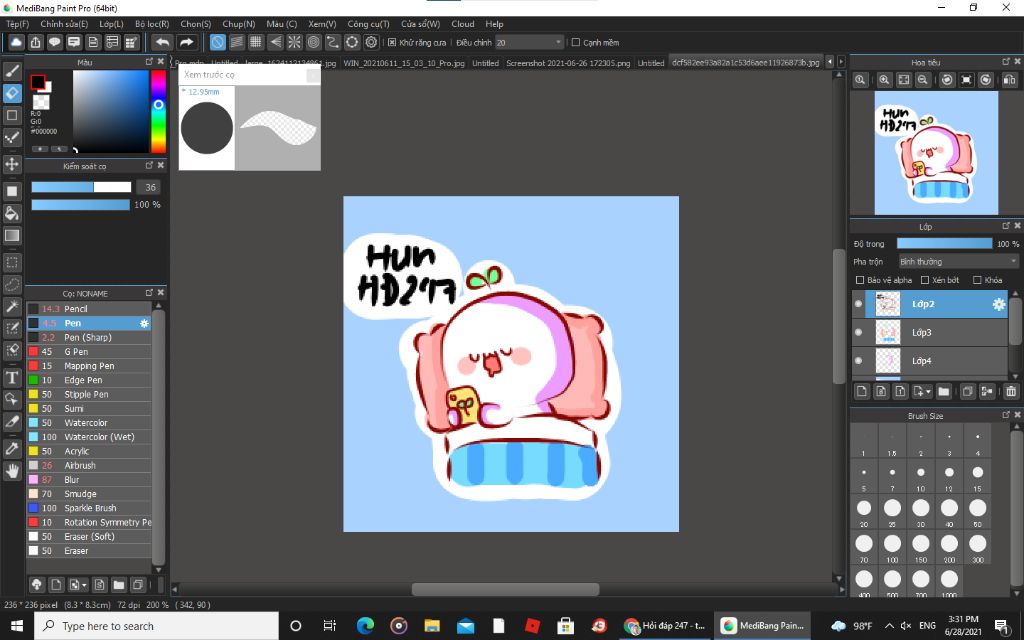Zoom out on the Navigator panel
The width and height of the screenshot is (1024, 640).
tap(923, 80)
